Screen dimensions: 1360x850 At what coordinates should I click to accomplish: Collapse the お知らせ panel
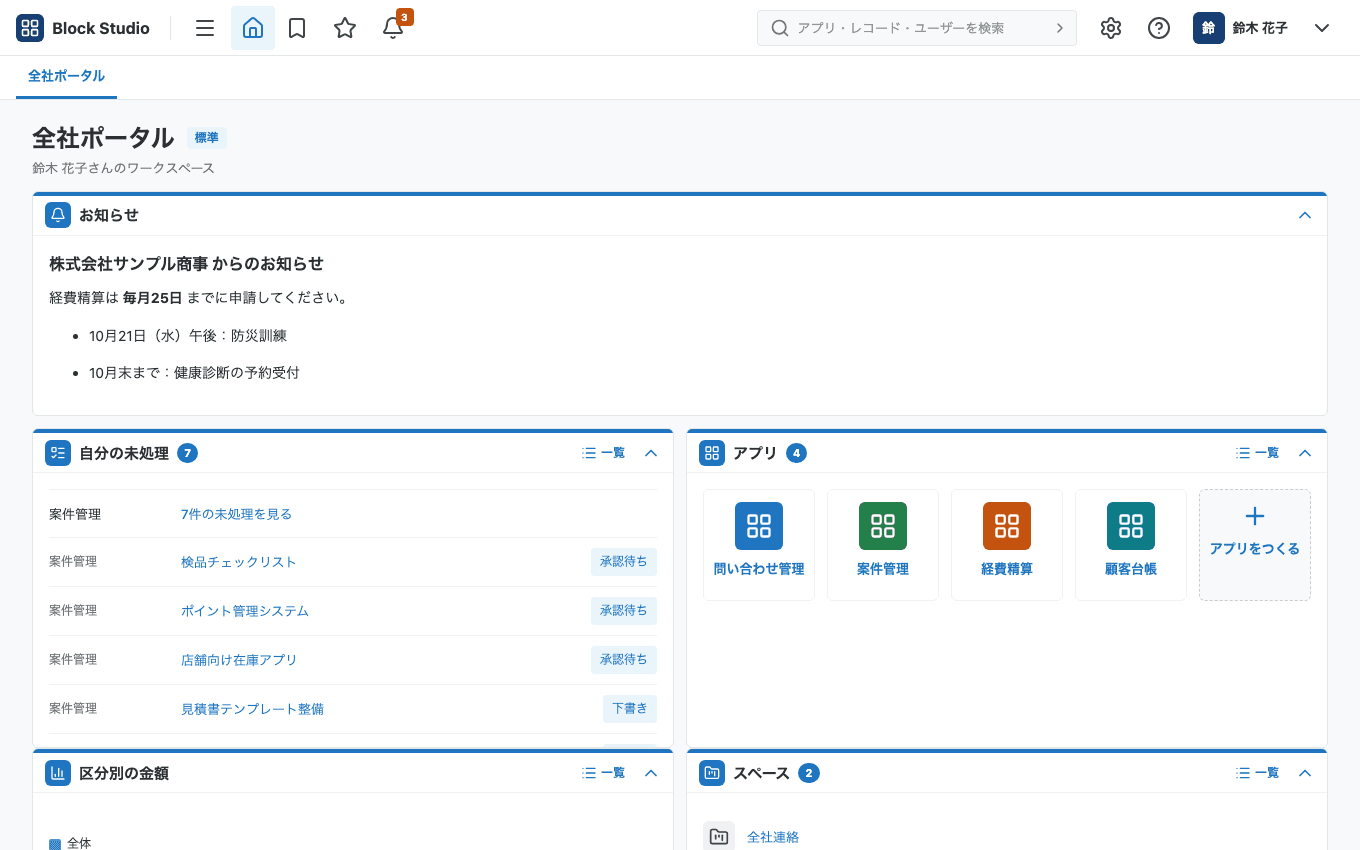tap(1304, 215)
